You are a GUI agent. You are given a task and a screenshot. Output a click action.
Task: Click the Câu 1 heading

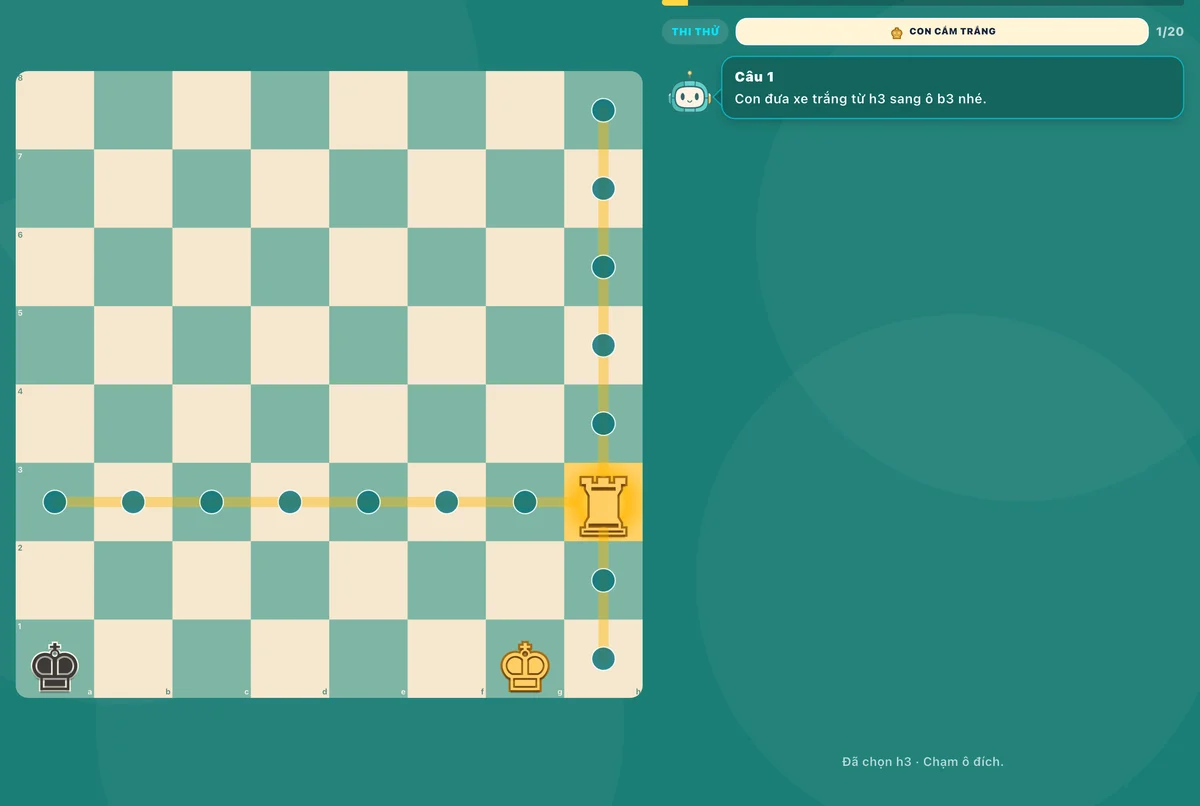tap(754, 77)
